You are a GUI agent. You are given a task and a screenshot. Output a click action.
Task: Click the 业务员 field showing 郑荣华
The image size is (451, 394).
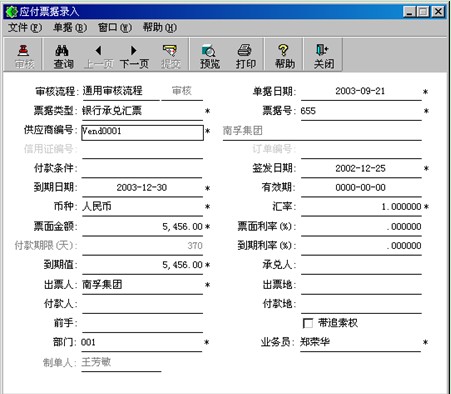point(360,342)
